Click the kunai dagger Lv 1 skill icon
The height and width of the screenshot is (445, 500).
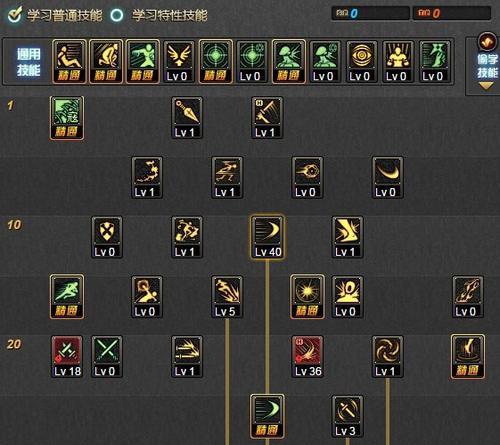tap(187, 118)
